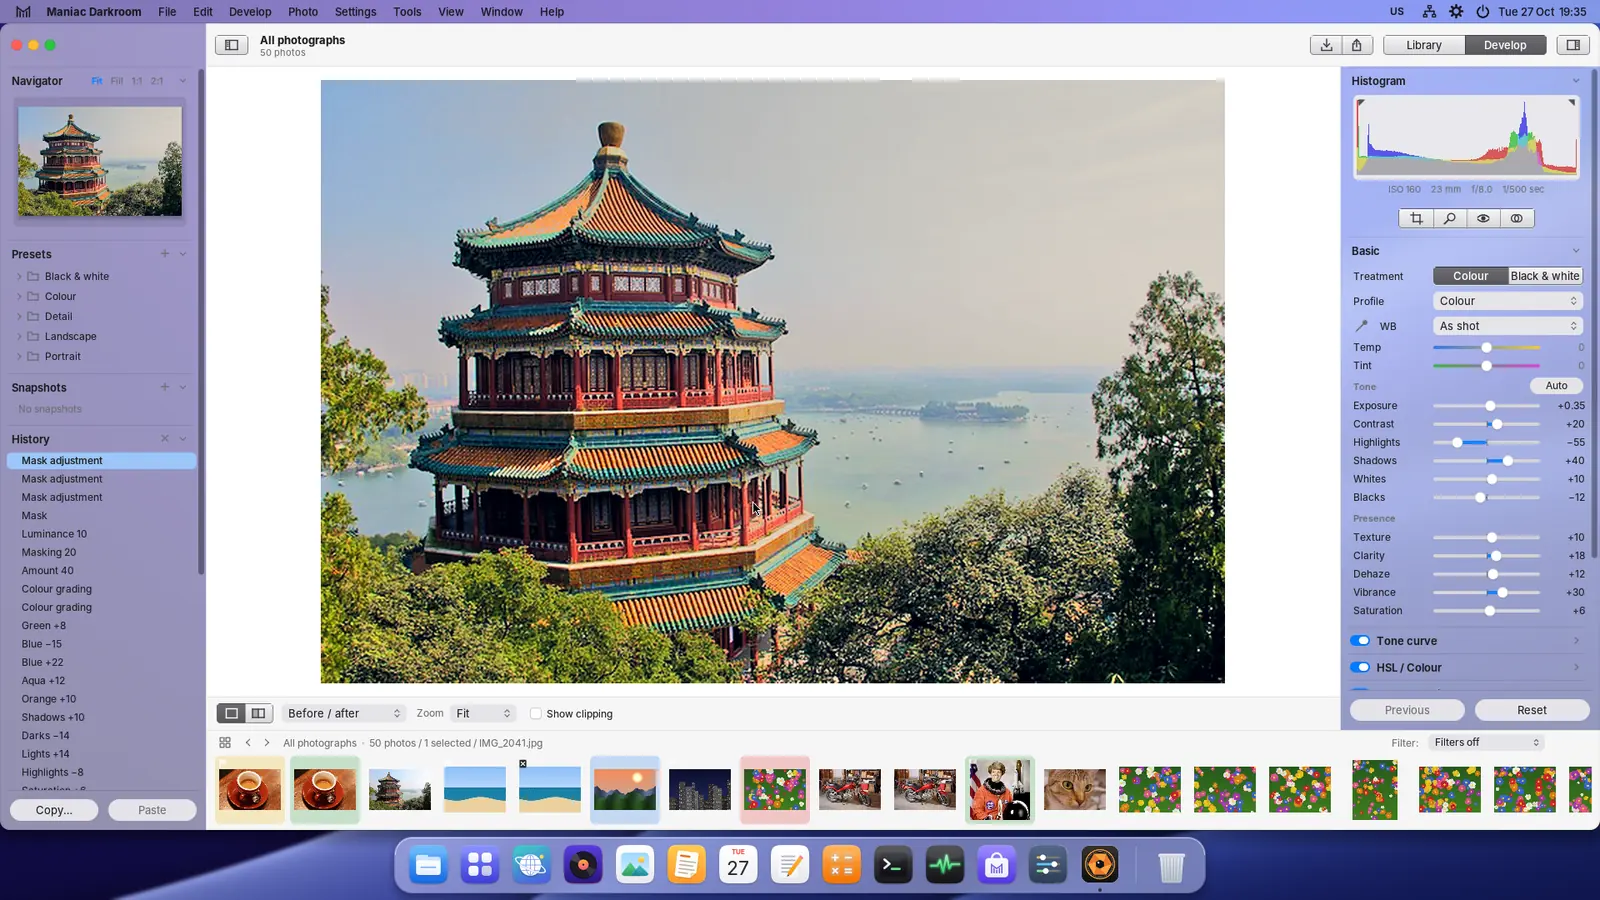Click the Auto tone button

(1556, 386)
